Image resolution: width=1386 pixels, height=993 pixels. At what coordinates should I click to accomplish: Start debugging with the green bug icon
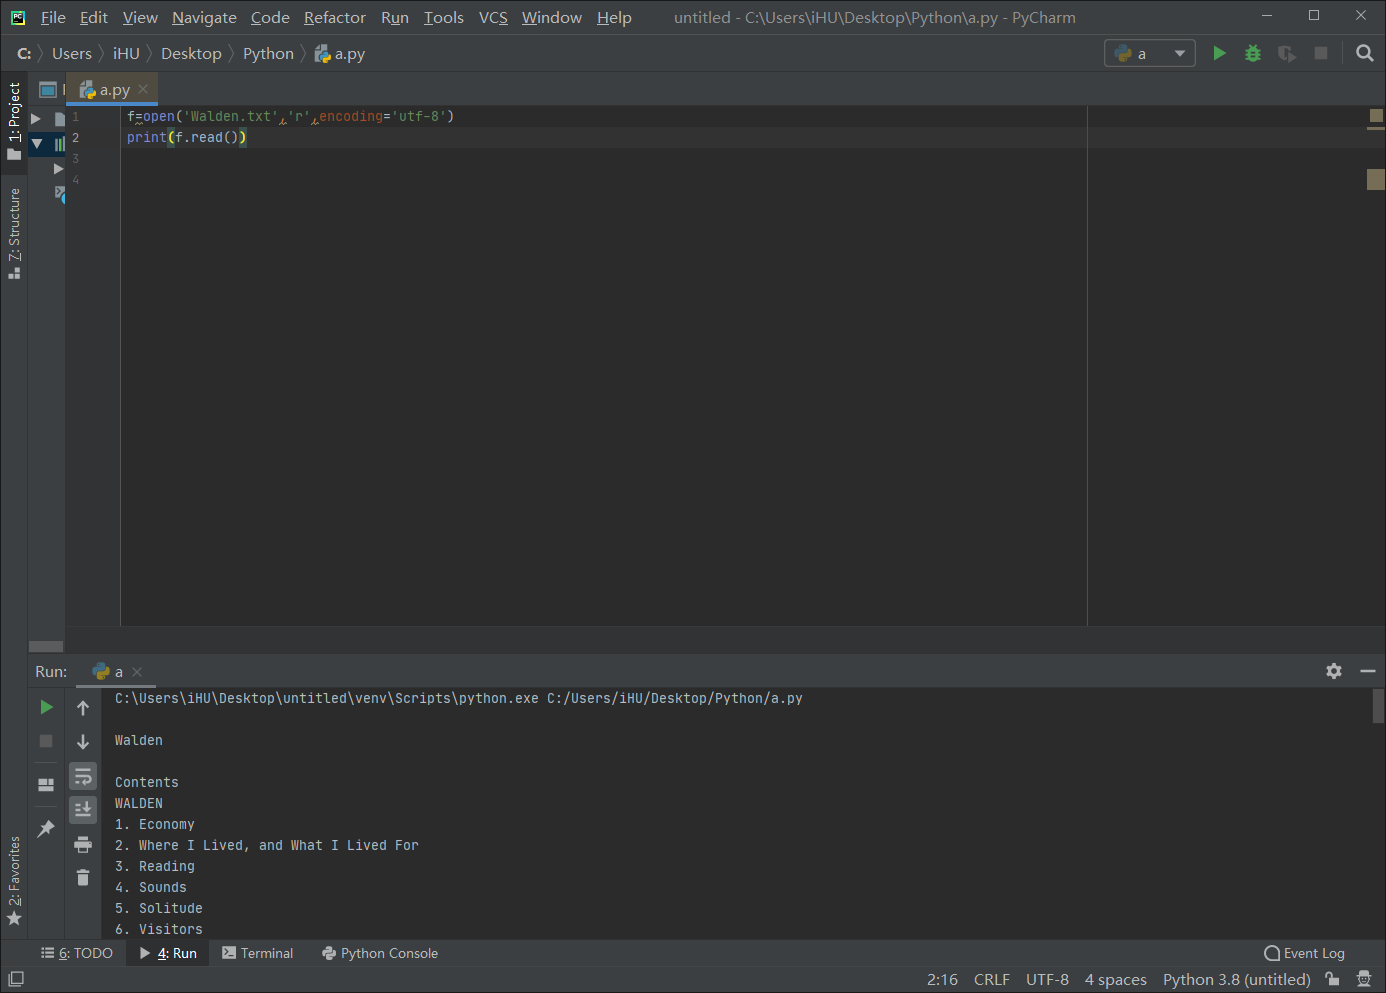coord(1253,53)
